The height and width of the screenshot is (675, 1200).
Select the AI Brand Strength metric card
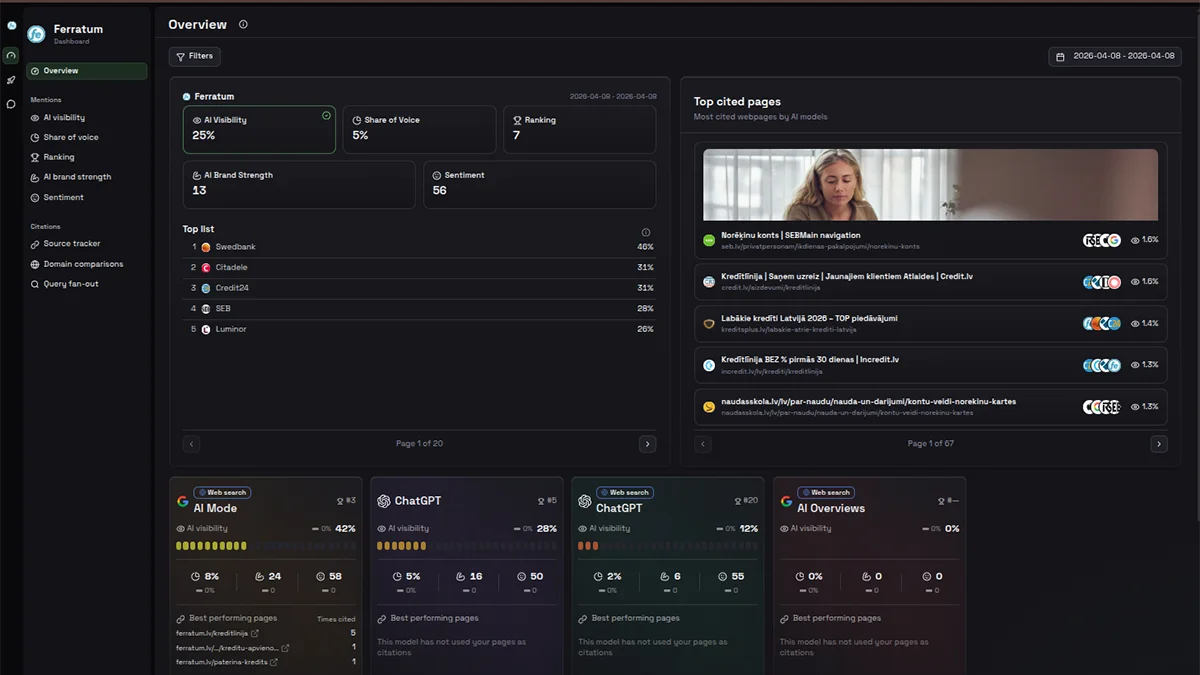point(299,185)
